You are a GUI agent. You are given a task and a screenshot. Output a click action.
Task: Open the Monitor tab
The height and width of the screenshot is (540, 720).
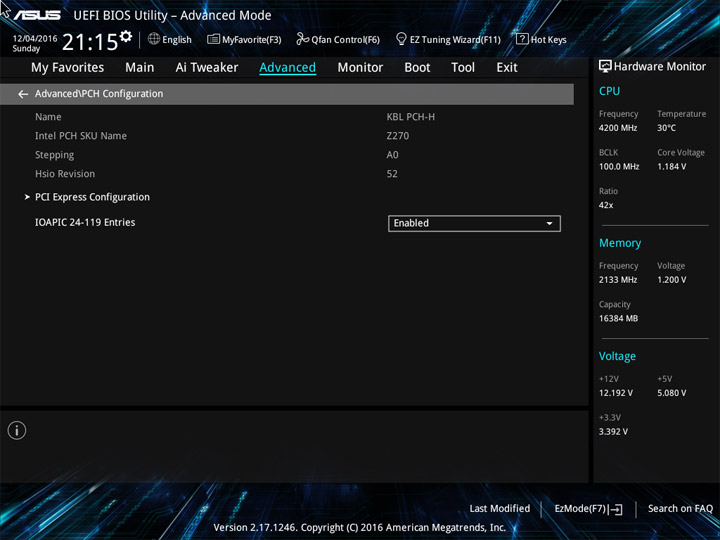360,68
